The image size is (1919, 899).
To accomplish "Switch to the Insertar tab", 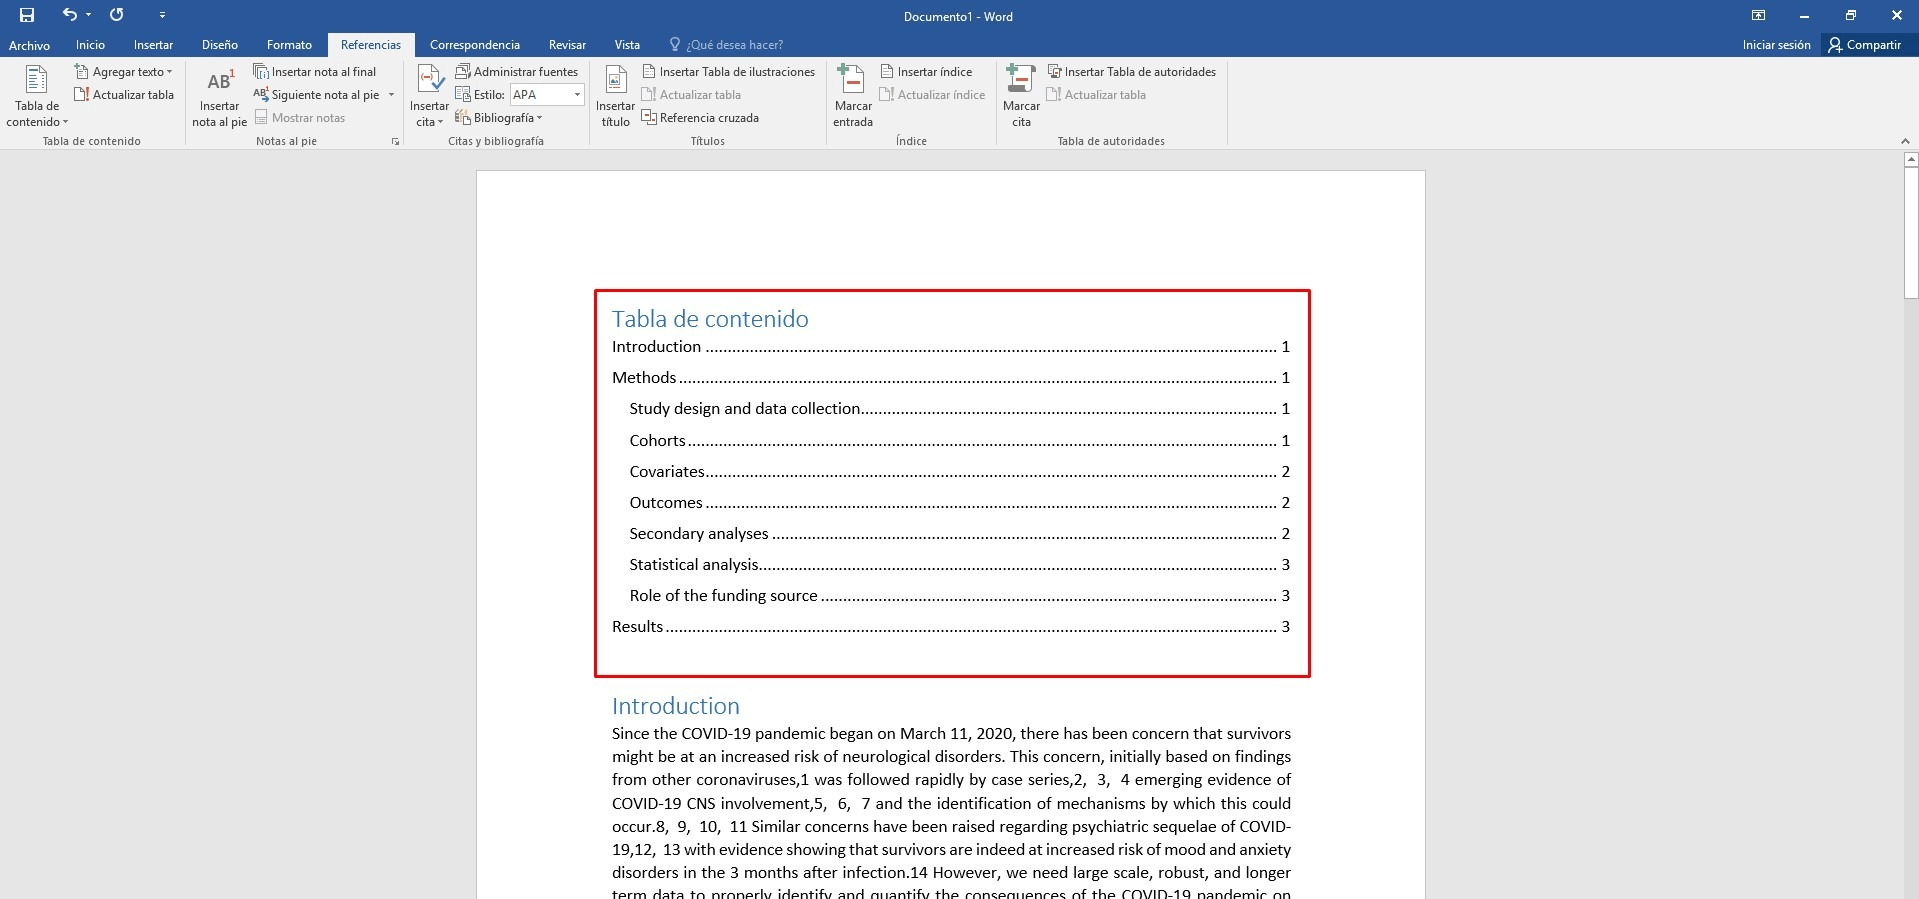I will point(153,45).
